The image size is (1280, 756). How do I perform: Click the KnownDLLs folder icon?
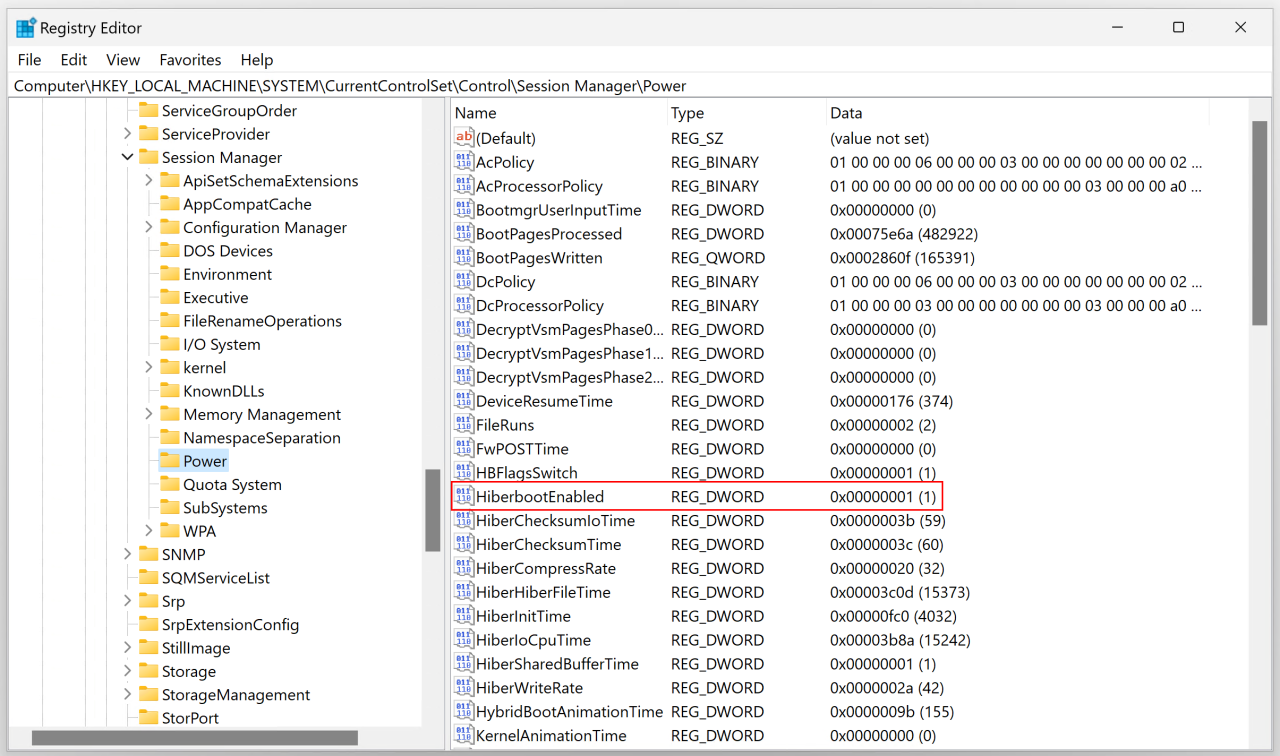170,391
